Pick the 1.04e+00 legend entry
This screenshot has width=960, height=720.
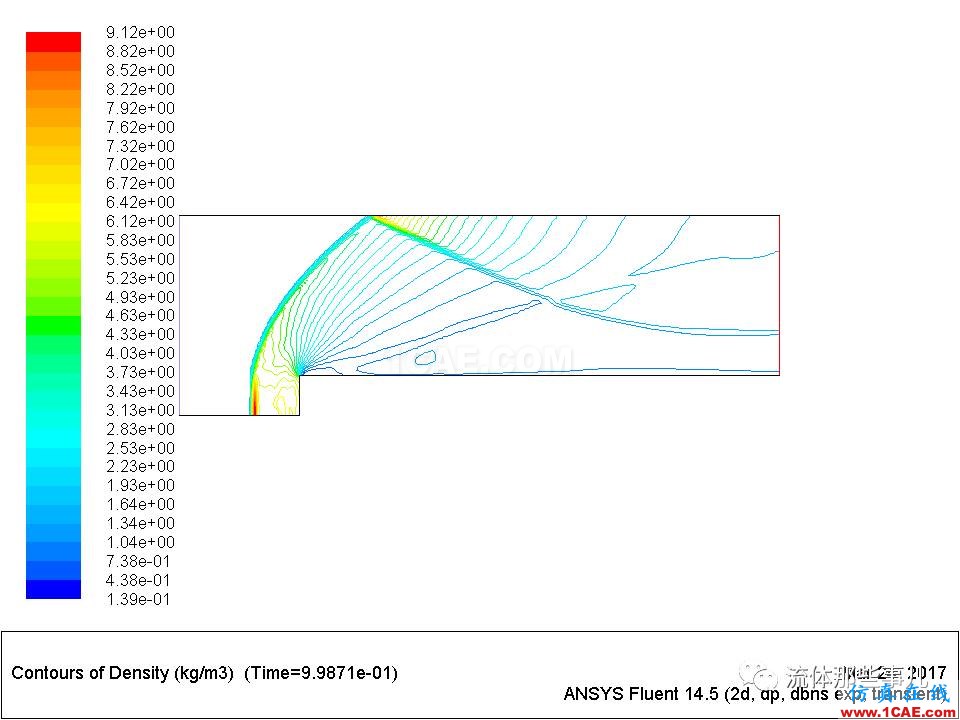[x=140, y=542]
